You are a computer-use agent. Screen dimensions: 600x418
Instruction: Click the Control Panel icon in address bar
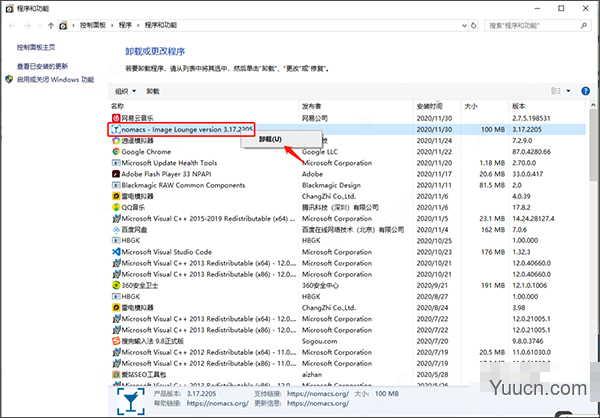click(64, 26)
